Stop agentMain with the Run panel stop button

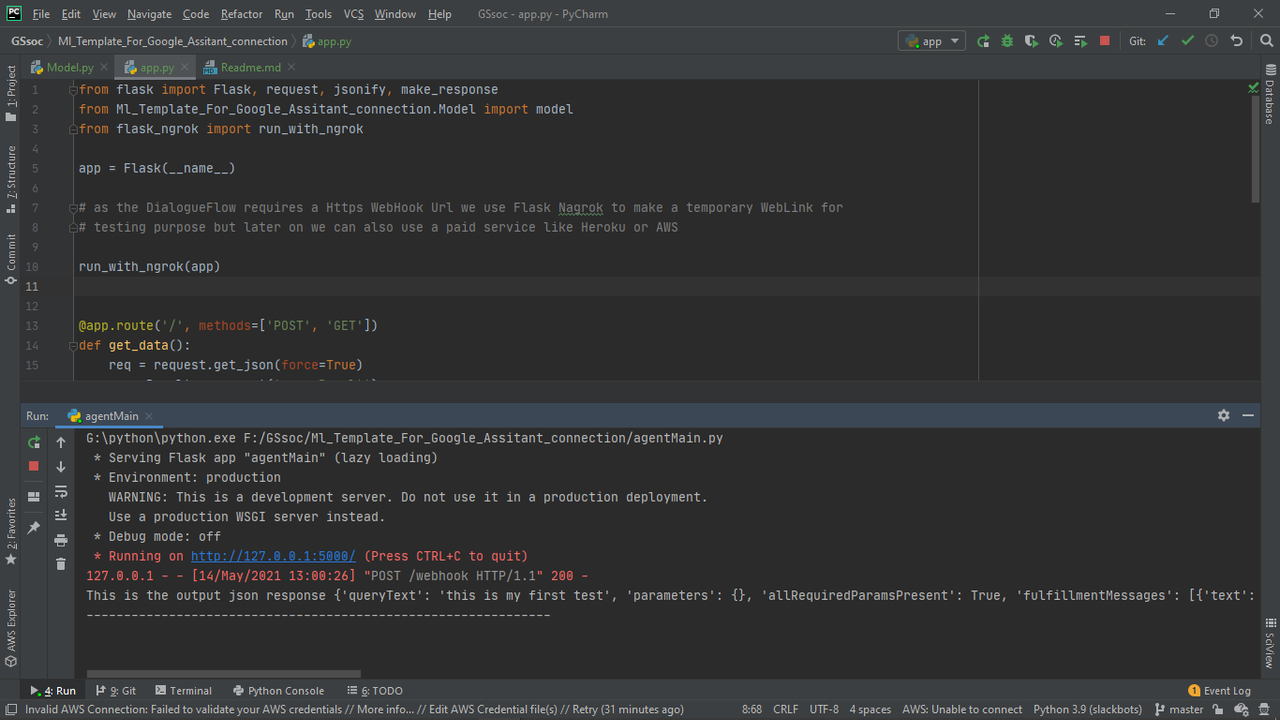pyautogui.click(x=34, y=466)
